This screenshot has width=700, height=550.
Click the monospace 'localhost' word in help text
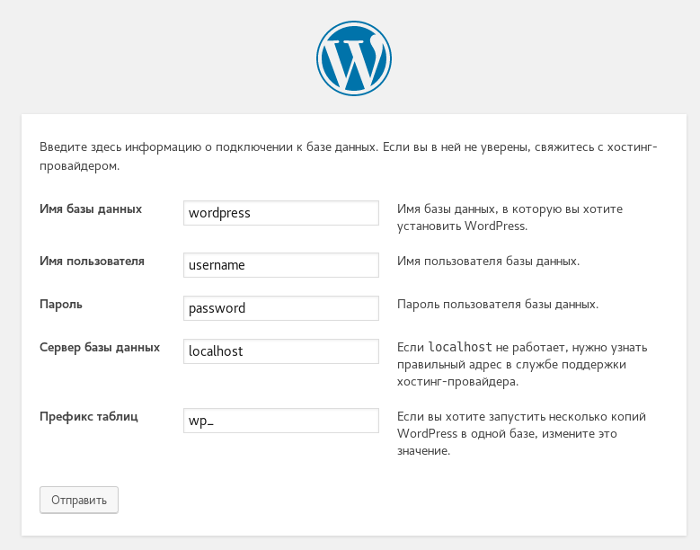pyautogui.click(x=460, y=347)
